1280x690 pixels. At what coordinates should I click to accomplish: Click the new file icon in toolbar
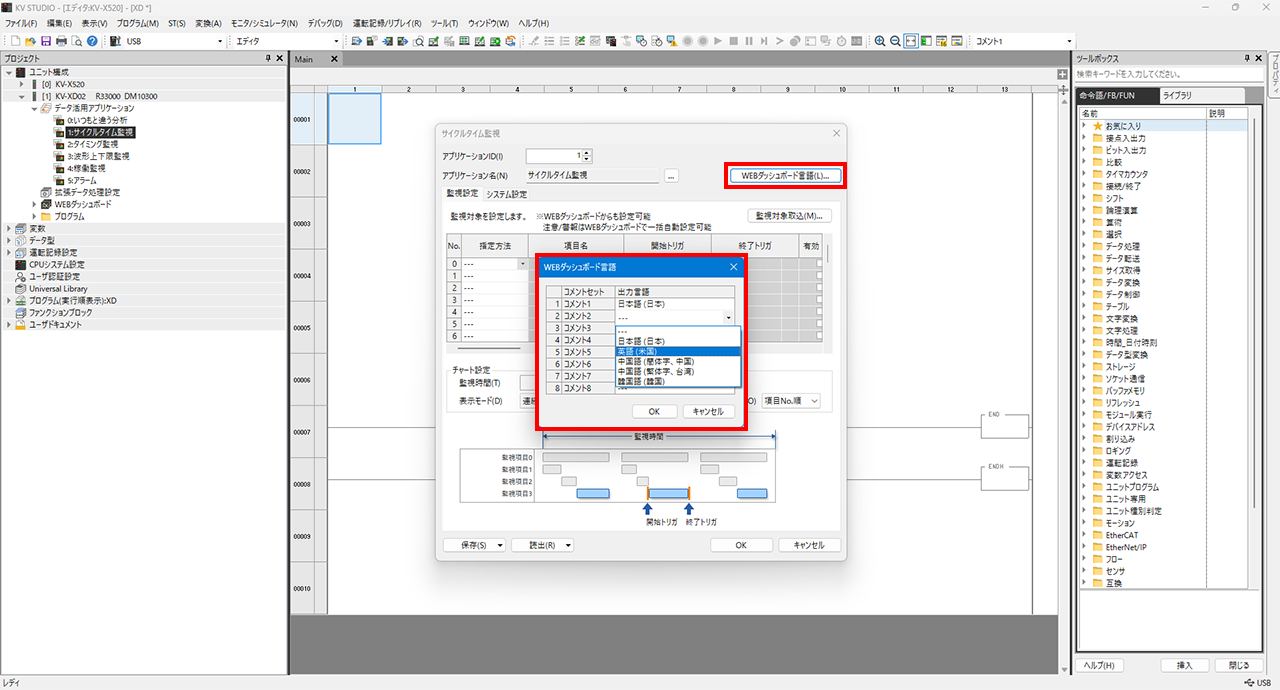coord(15,41)
